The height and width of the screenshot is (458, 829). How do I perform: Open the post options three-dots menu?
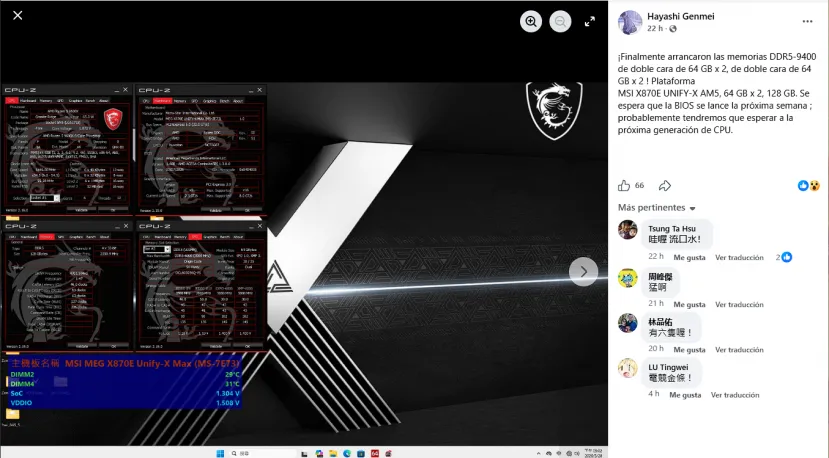807,22
